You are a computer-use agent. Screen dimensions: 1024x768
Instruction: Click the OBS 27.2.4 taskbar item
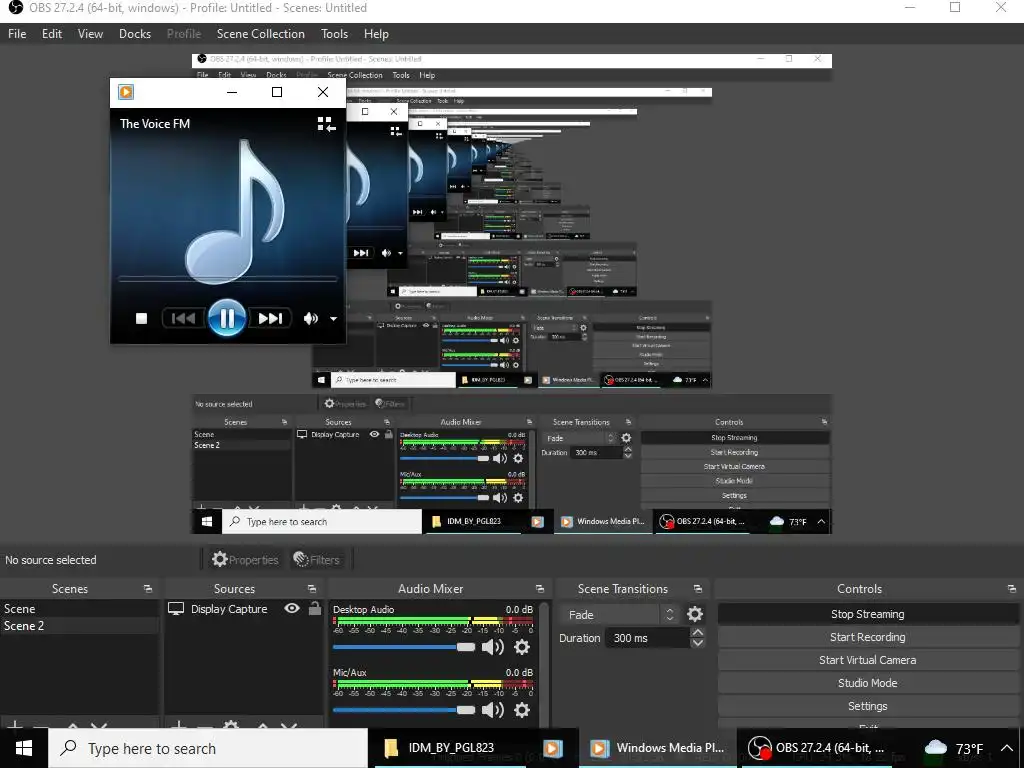tap(816, 748)
